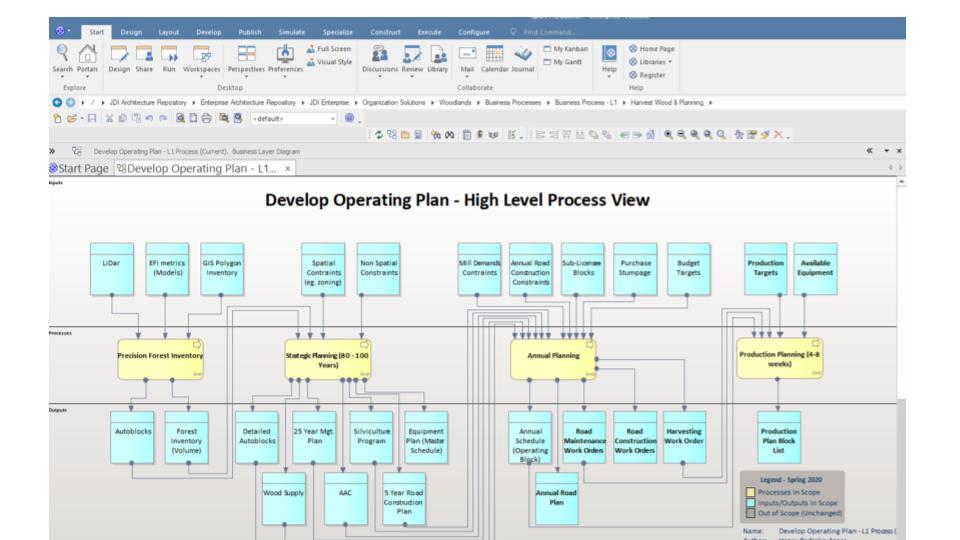
Task: Click the back navigation arrow
Action: pos(57,103)
